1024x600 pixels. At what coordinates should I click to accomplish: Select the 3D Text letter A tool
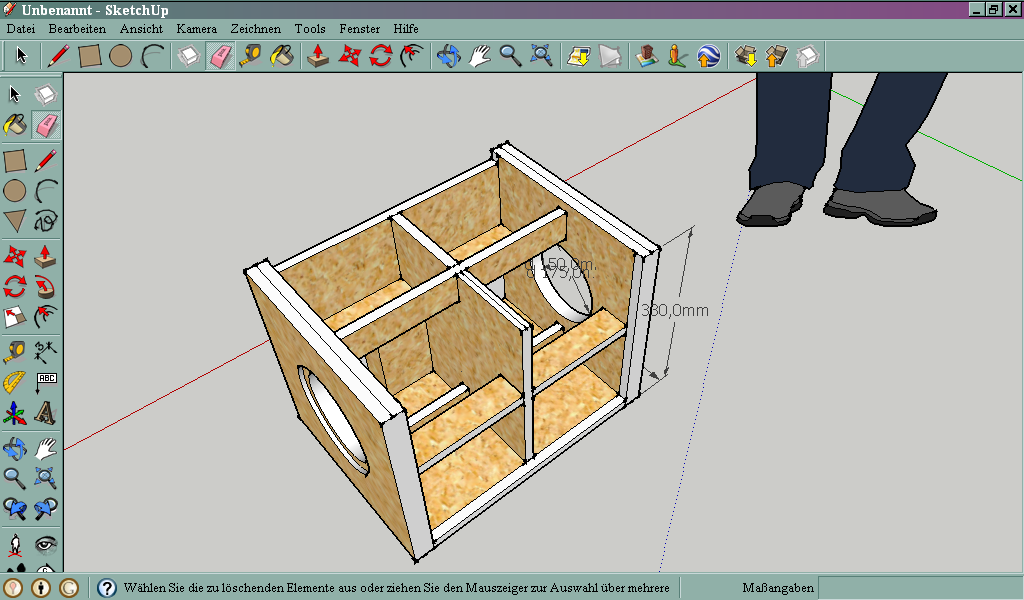(46, 413)
